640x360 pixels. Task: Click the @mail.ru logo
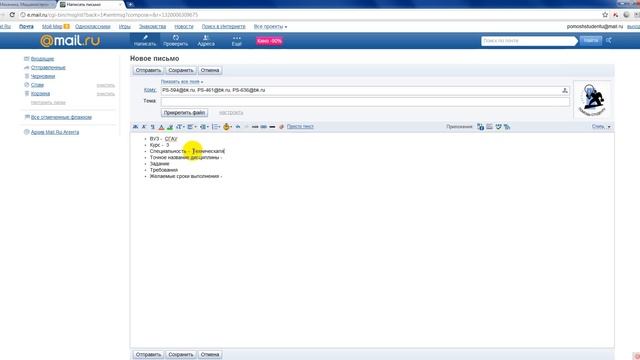point(70,40)
